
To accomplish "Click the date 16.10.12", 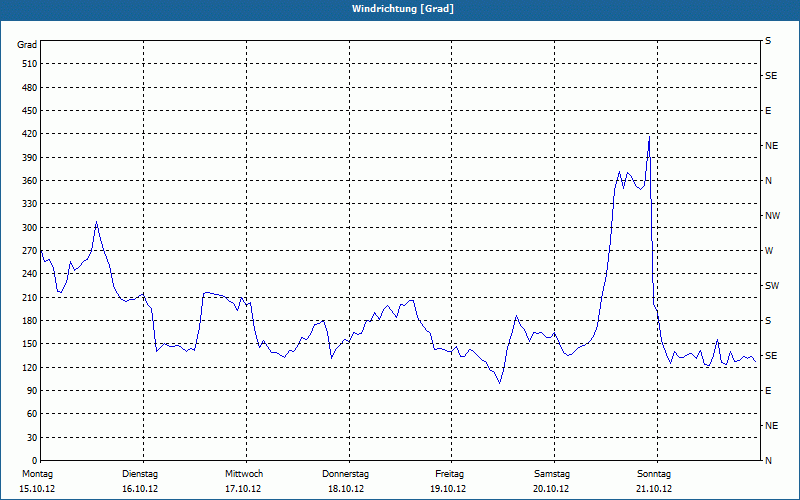I will click(x=140, y=489).
